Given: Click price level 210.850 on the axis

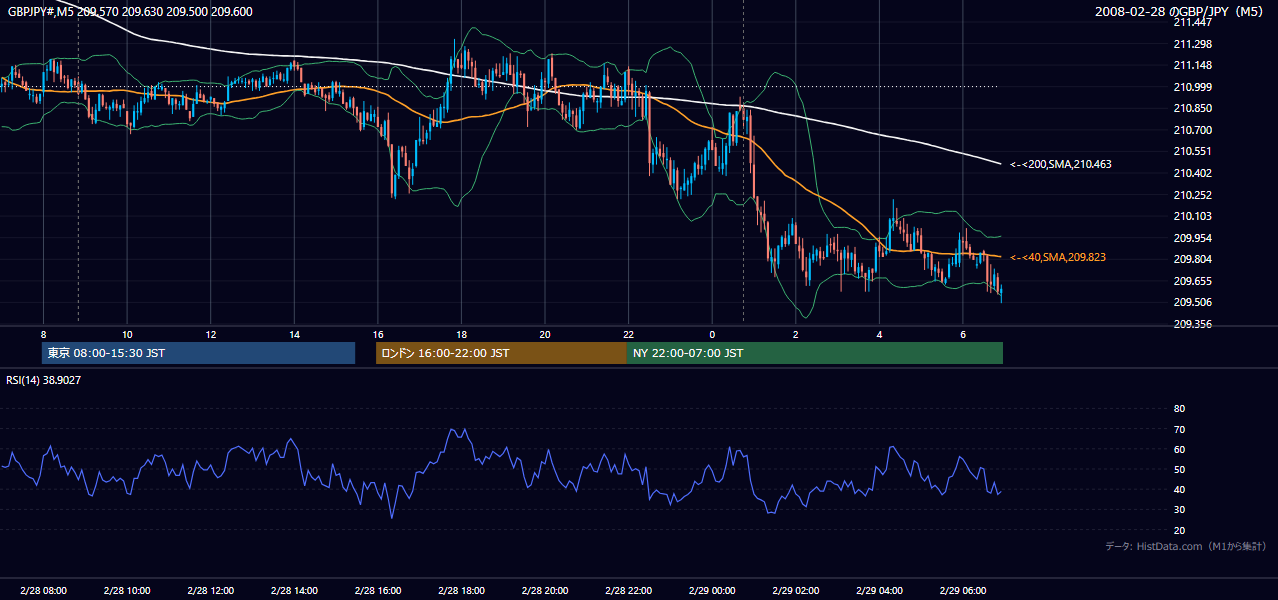Looking at the screenshot, I should click(x=1193, y=108).
